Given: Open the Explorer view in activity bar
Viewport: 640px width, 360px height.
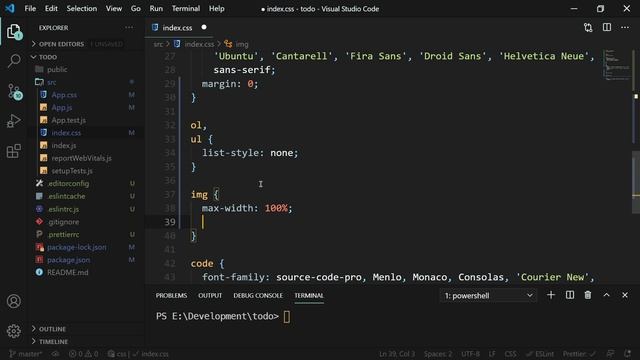Looking at the screenshot, I should tap(13, 32).
